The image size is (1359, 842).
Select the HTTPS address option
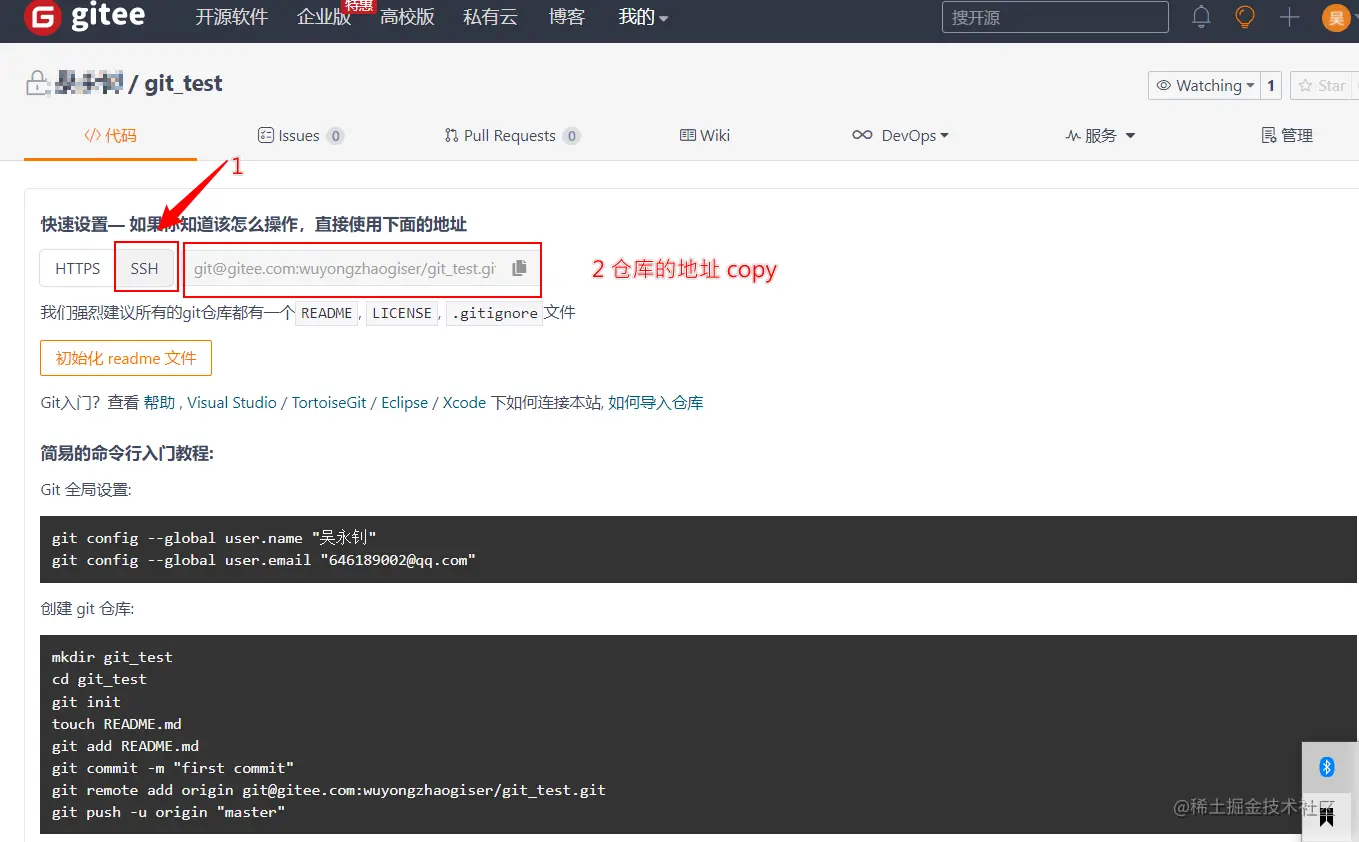pos(77,268)
